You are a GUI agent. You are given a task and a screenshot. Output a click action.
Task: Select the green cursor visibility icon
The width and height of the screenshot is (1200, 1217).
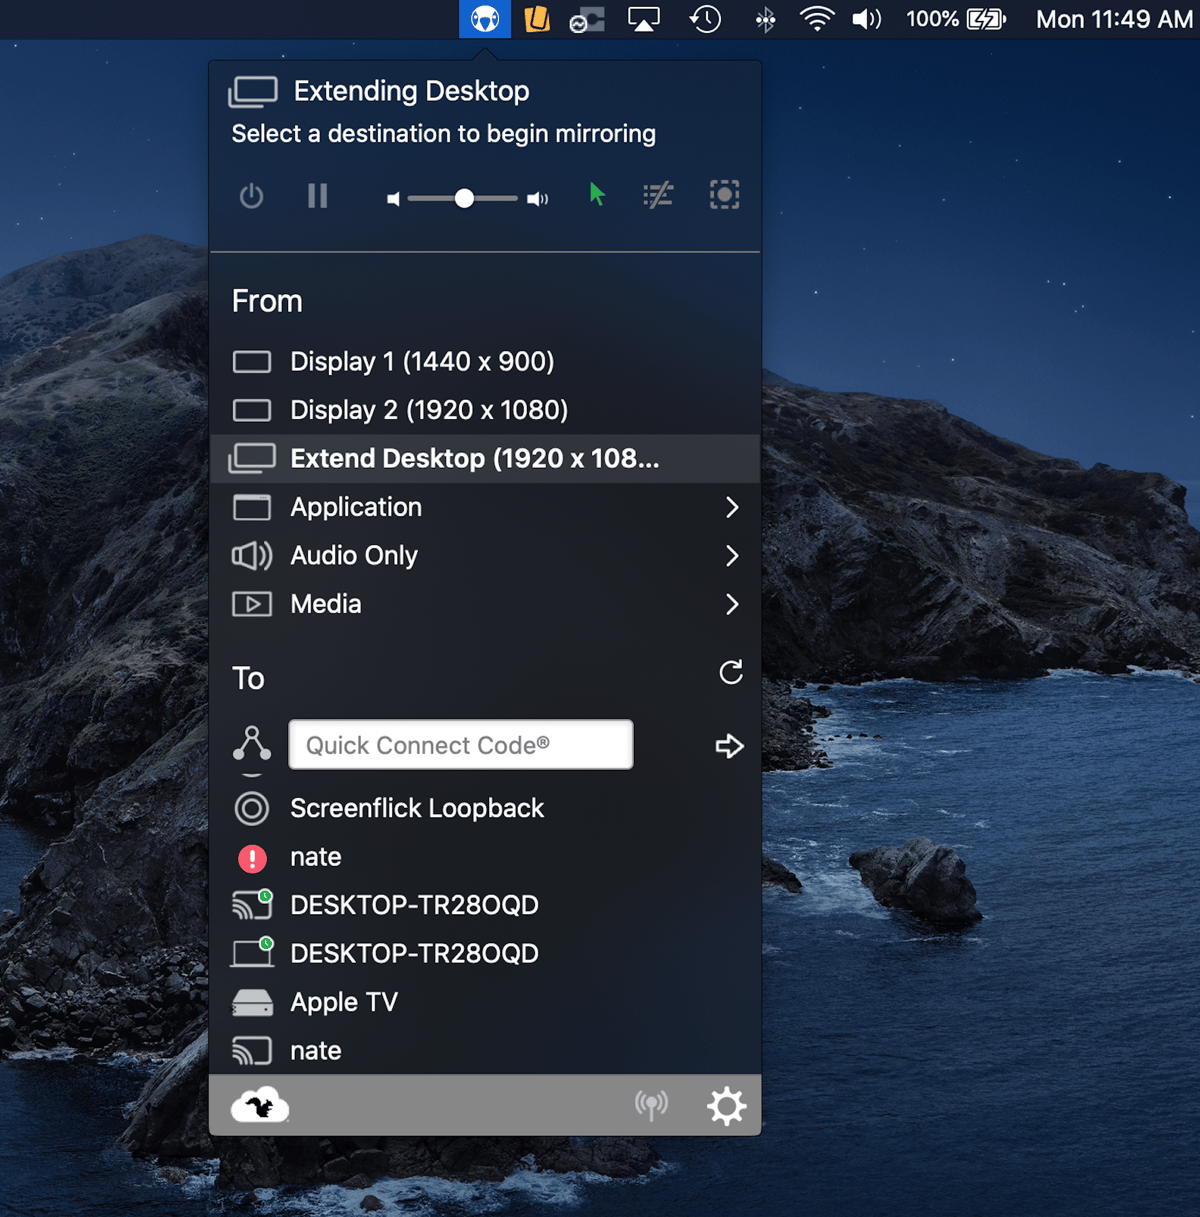click(x=597, y=195)
